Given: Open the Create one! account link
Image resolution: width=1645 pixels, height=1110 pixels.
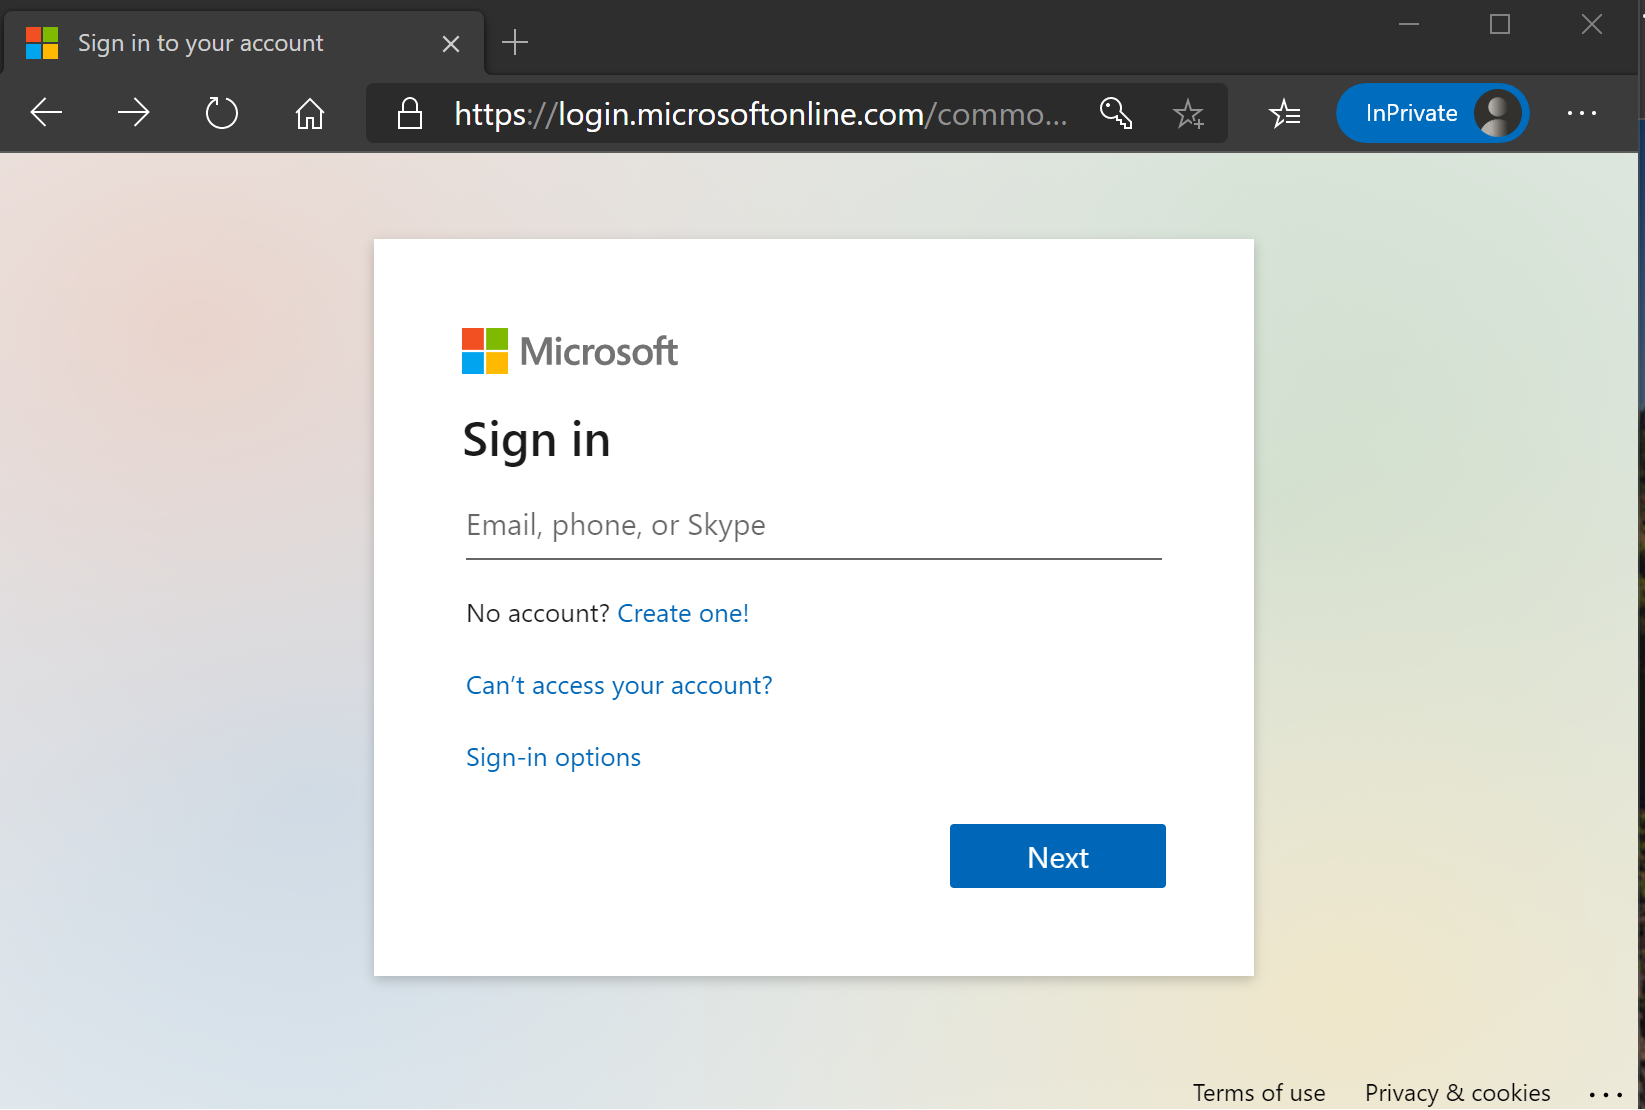Looking at the screenshot, I should pyautogui.click(x=683, y=613).
